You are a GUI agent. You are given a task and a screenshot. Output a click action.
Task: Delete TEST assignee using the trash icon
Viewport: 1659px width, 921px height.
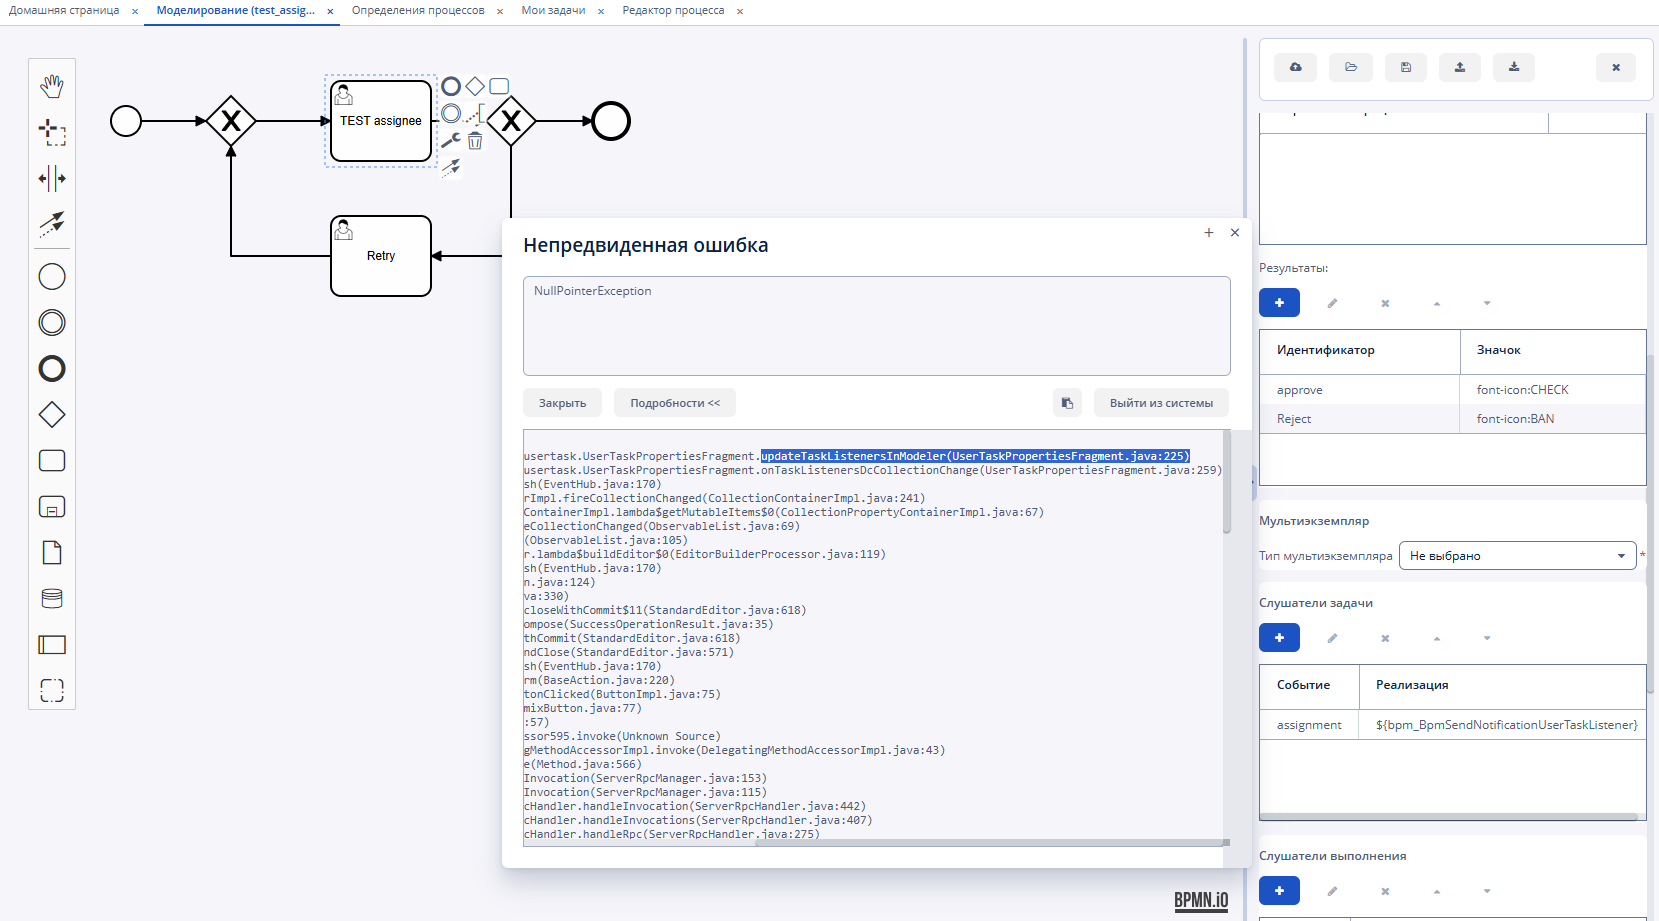(x=475, y=141)
